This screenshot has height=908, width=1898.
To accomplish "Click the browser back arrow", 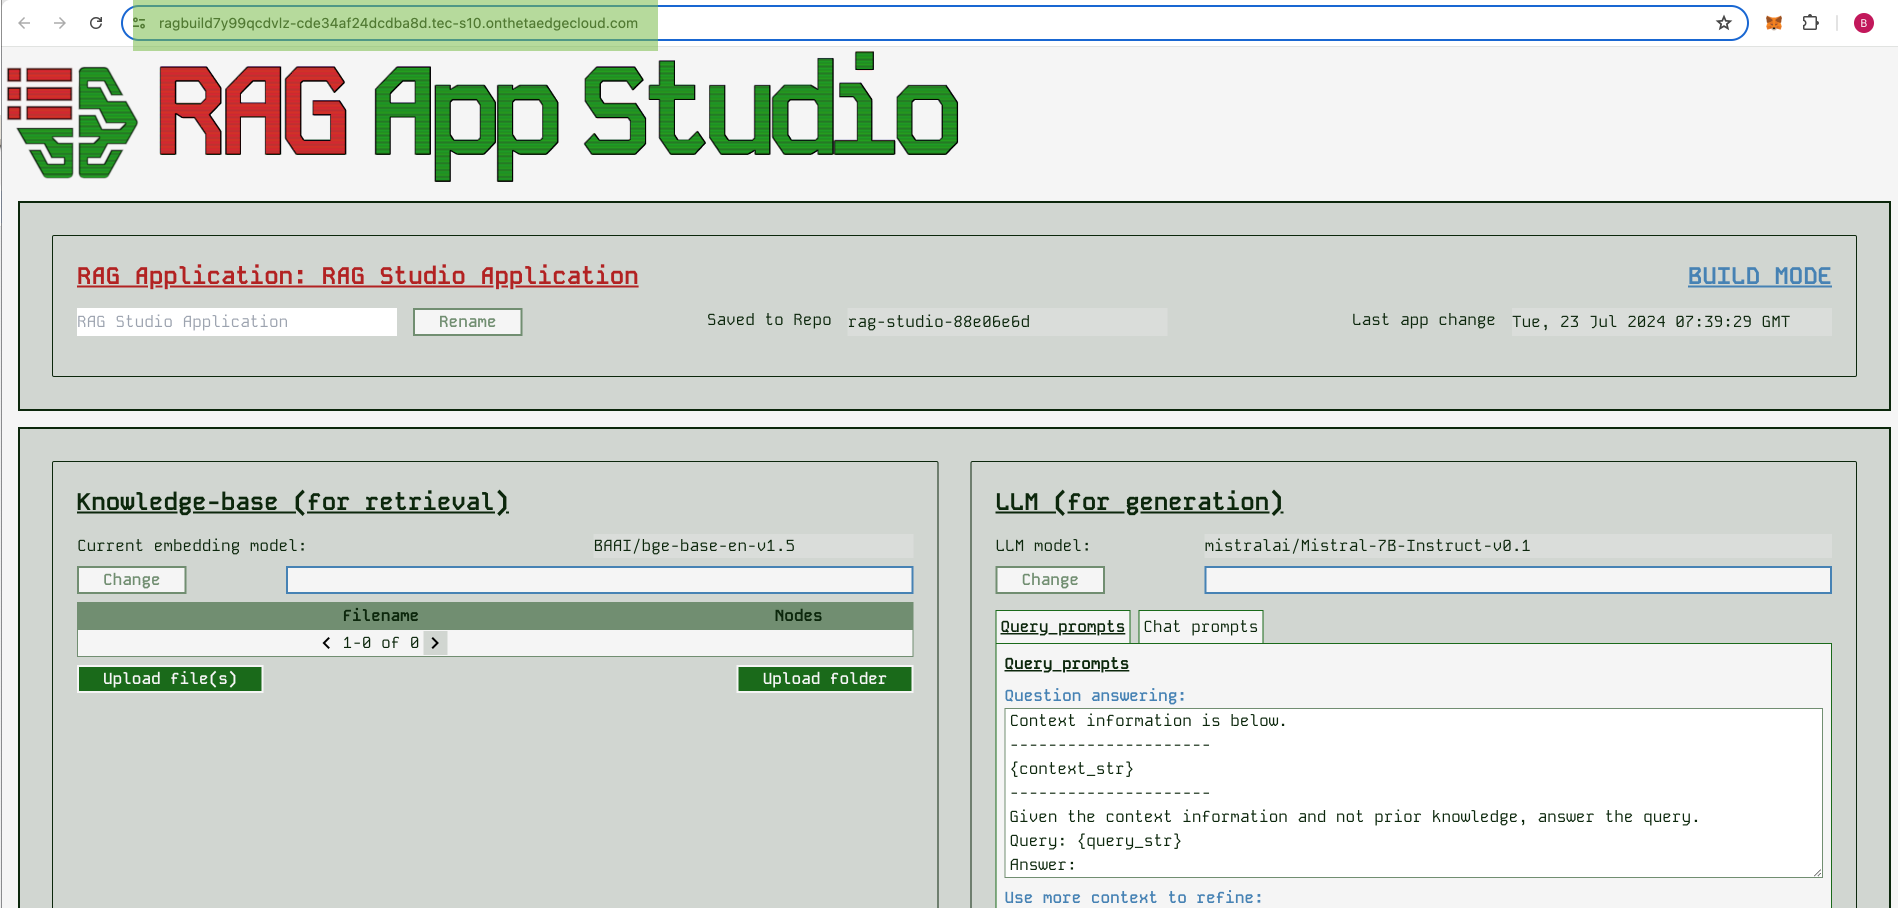I will pyautogui.click(x=24, y=22).
